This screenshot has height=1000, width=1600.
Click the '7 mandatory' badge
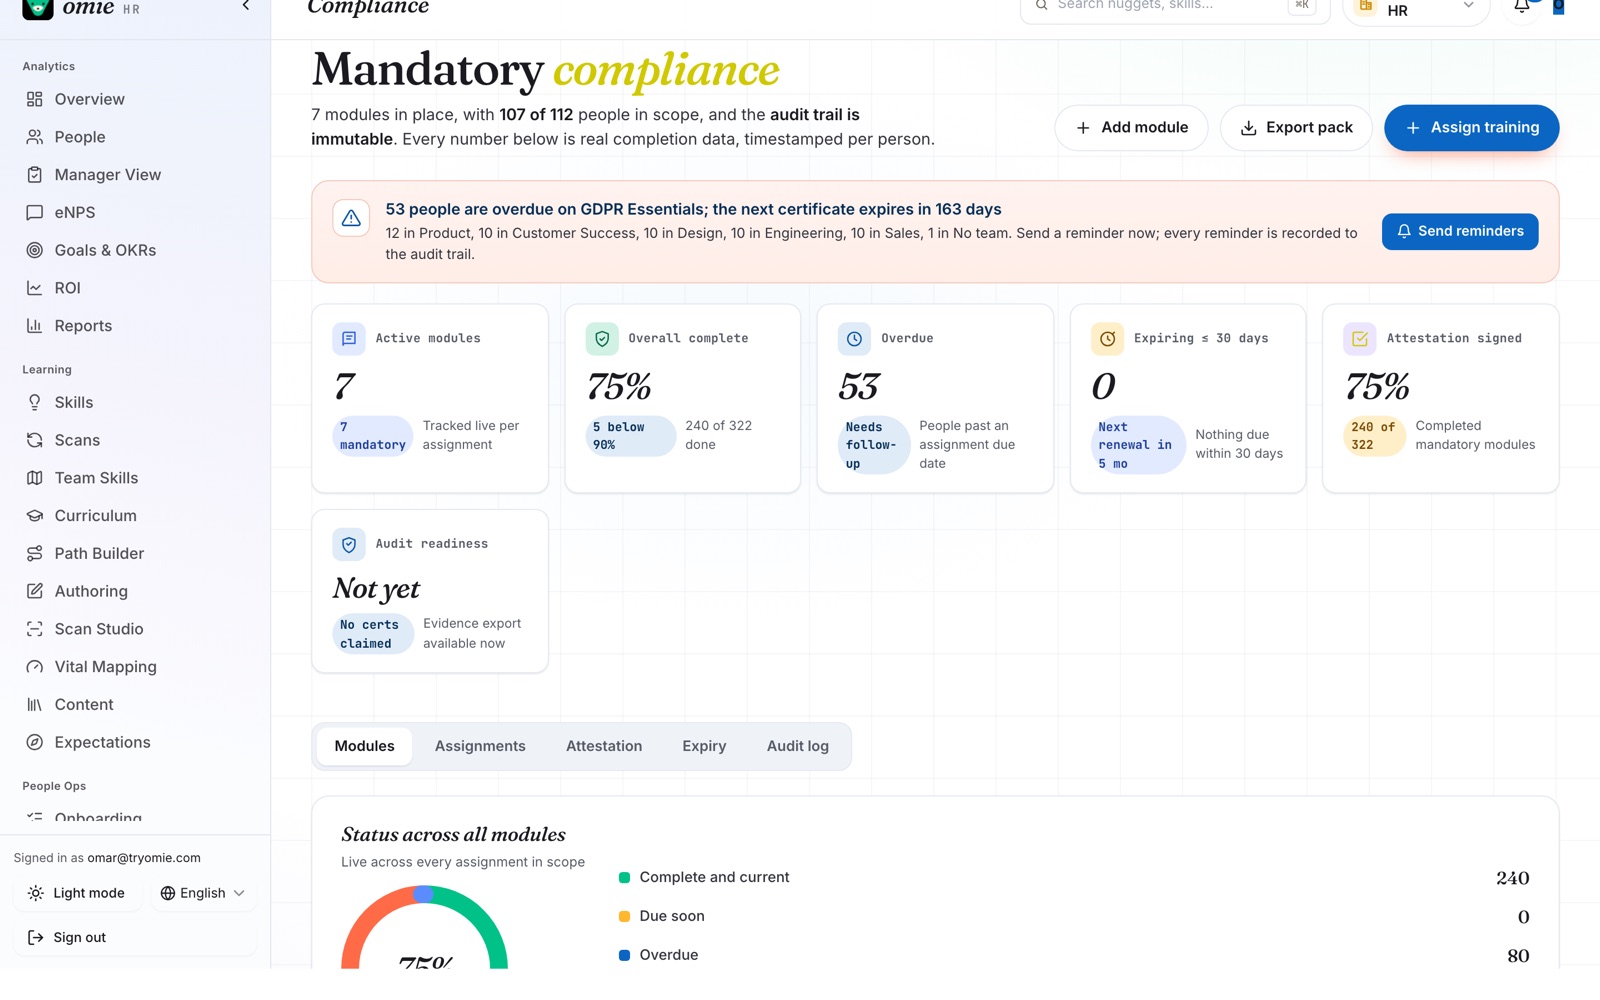373,436
